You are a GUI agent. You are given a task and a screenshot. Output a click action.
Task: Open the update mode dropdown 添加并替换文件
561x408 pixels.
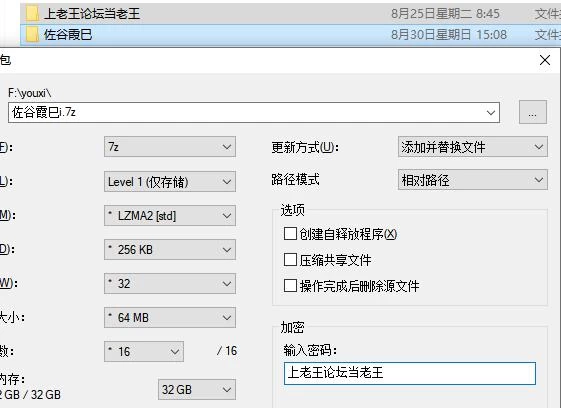coord(473,147)
